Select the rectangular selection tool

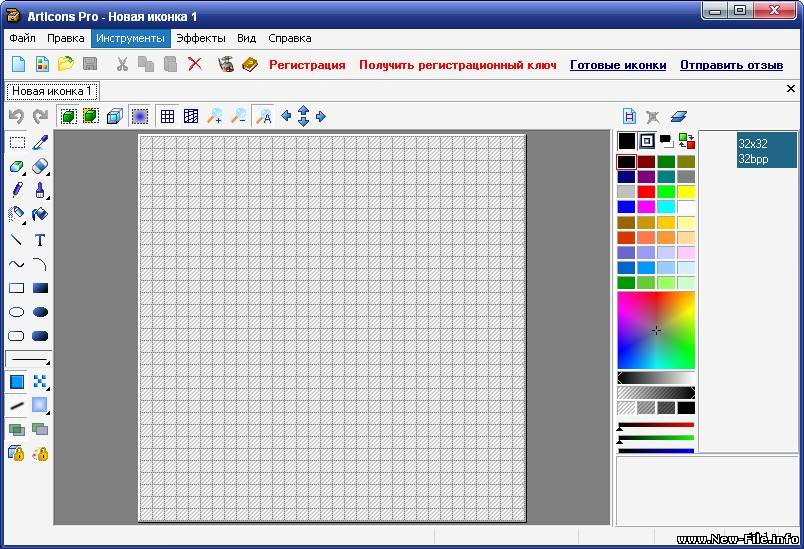click(17, 143)
